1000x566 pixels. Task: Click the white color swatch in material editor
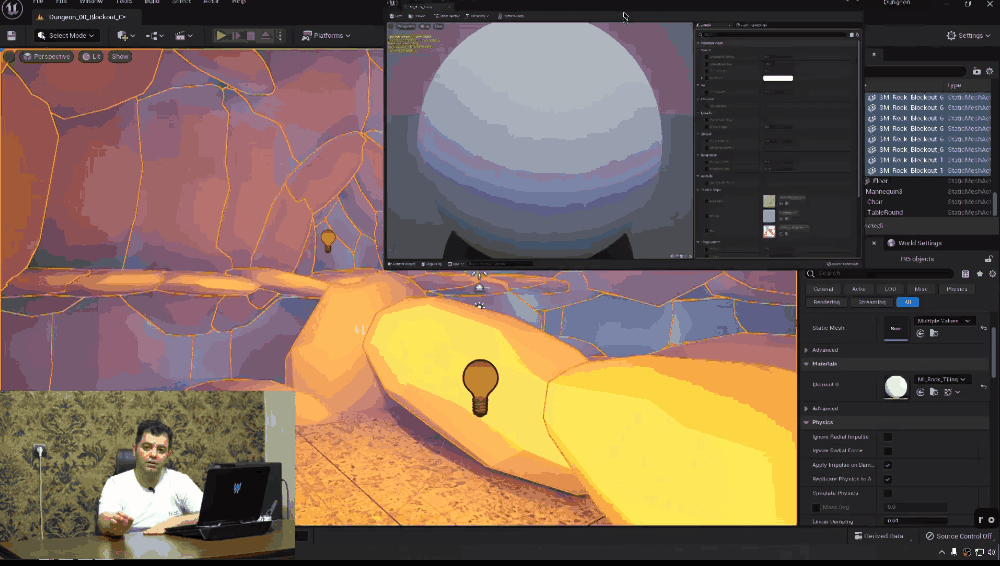pos(777,77)
